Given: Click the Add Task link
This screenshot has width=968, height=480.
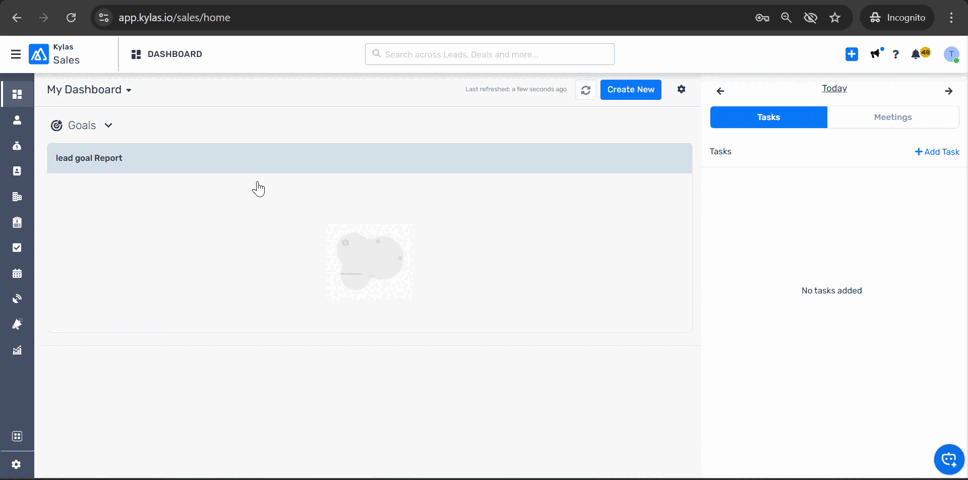Looking at the screenshot, I should pyautogui.click(x=937, y=152).
